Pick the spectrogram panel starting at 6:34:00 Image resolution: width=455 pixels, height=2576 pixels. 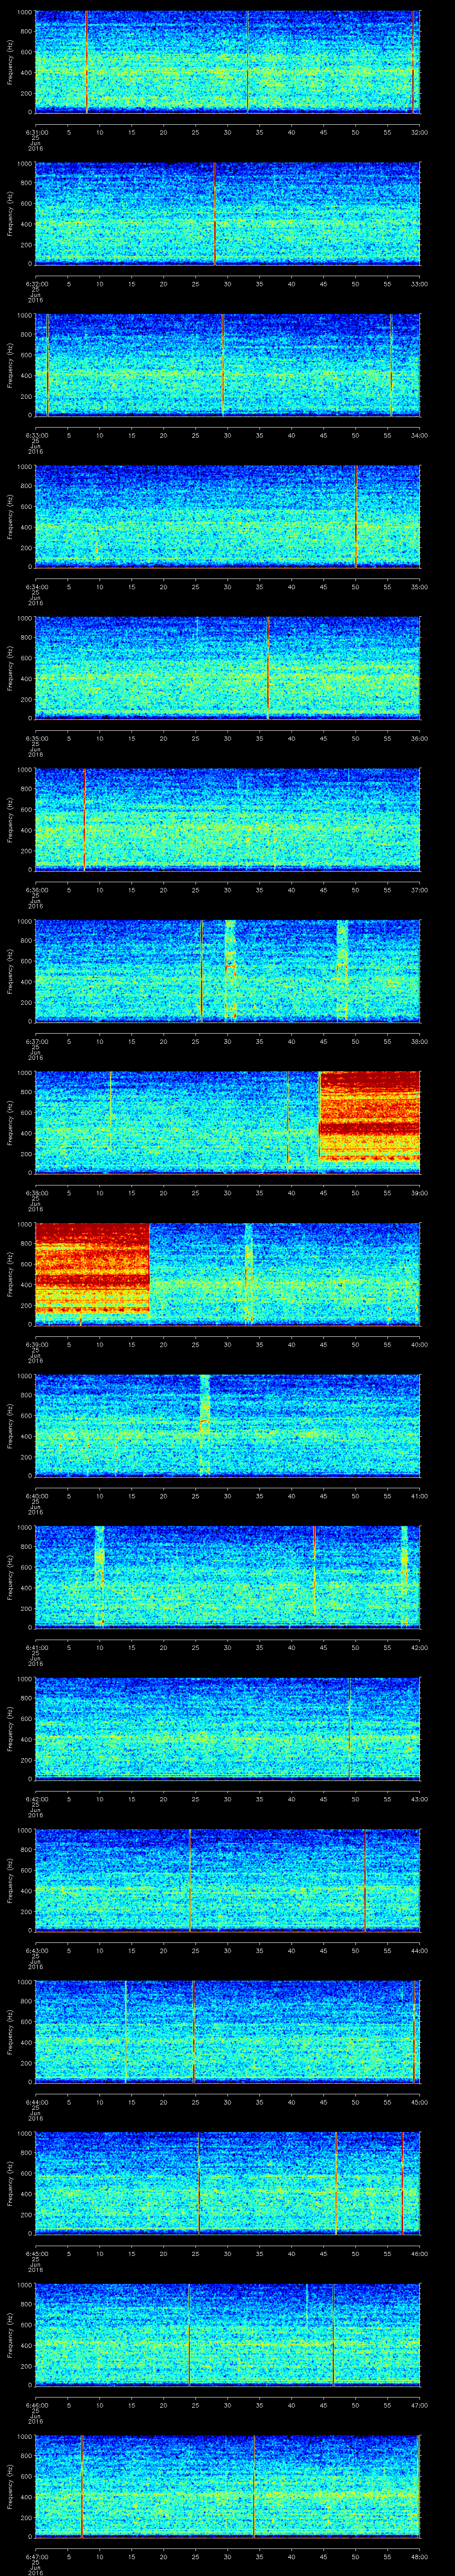(227, 516)
